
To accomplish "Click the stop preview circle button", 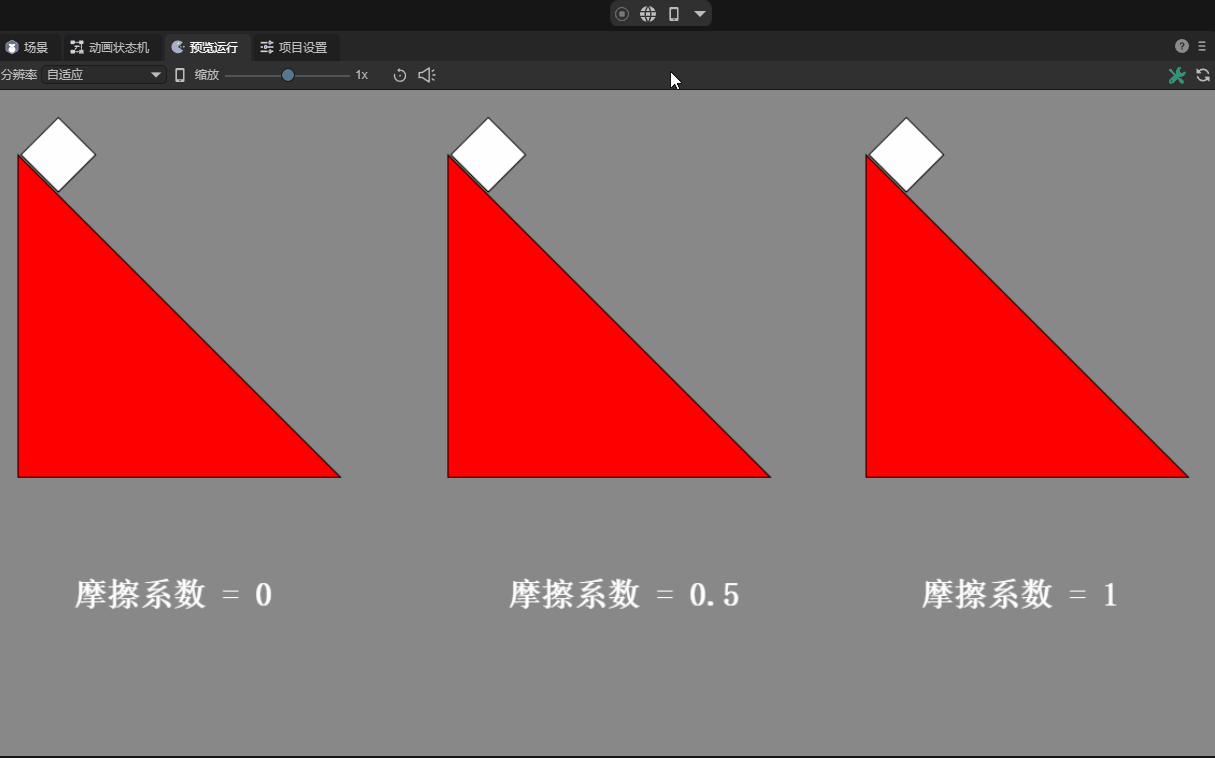I will (x=622, y=14).
